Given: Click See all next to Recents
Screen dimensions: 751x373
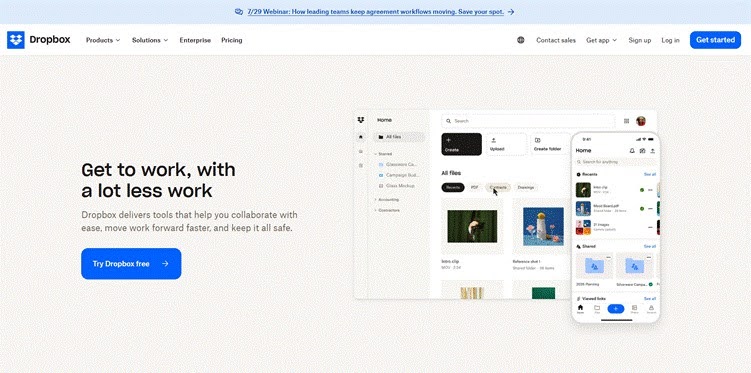Looking at the screenshot, I should (x=649, y=174).
